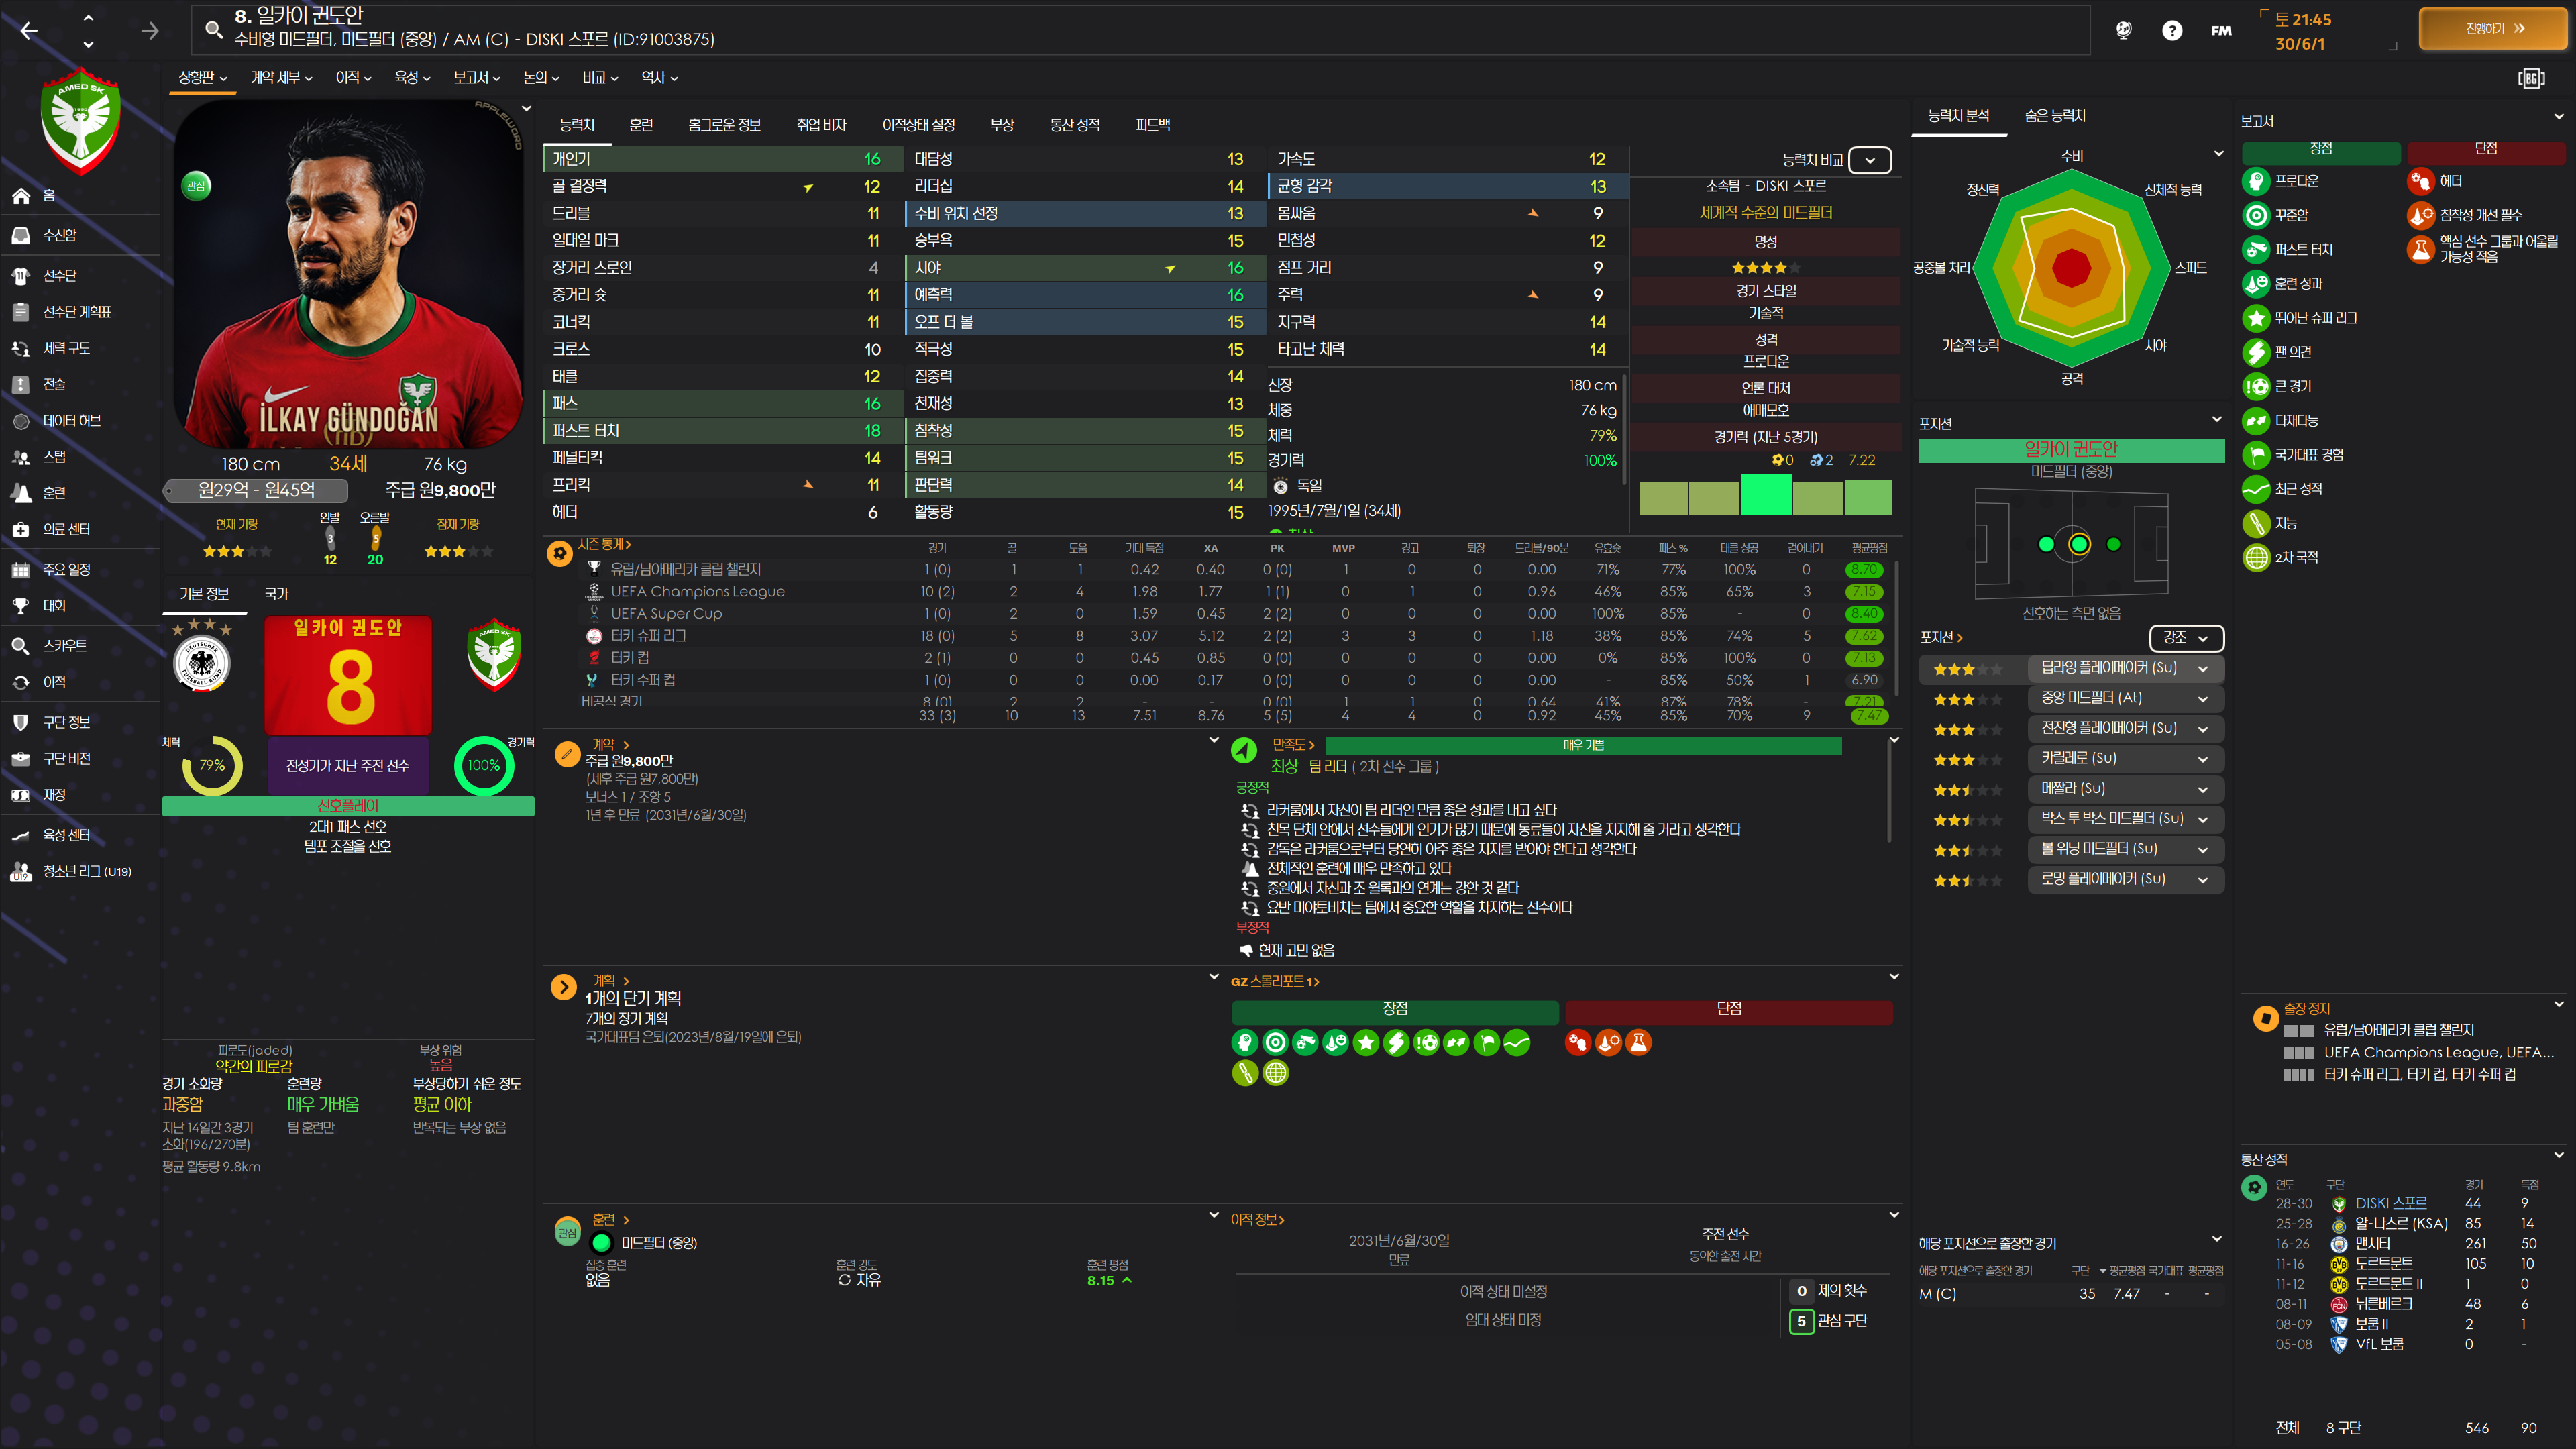The width and height of the screenshot is (2576, 1449).
Task: Click the search magnifier icon
Action: 213,29
